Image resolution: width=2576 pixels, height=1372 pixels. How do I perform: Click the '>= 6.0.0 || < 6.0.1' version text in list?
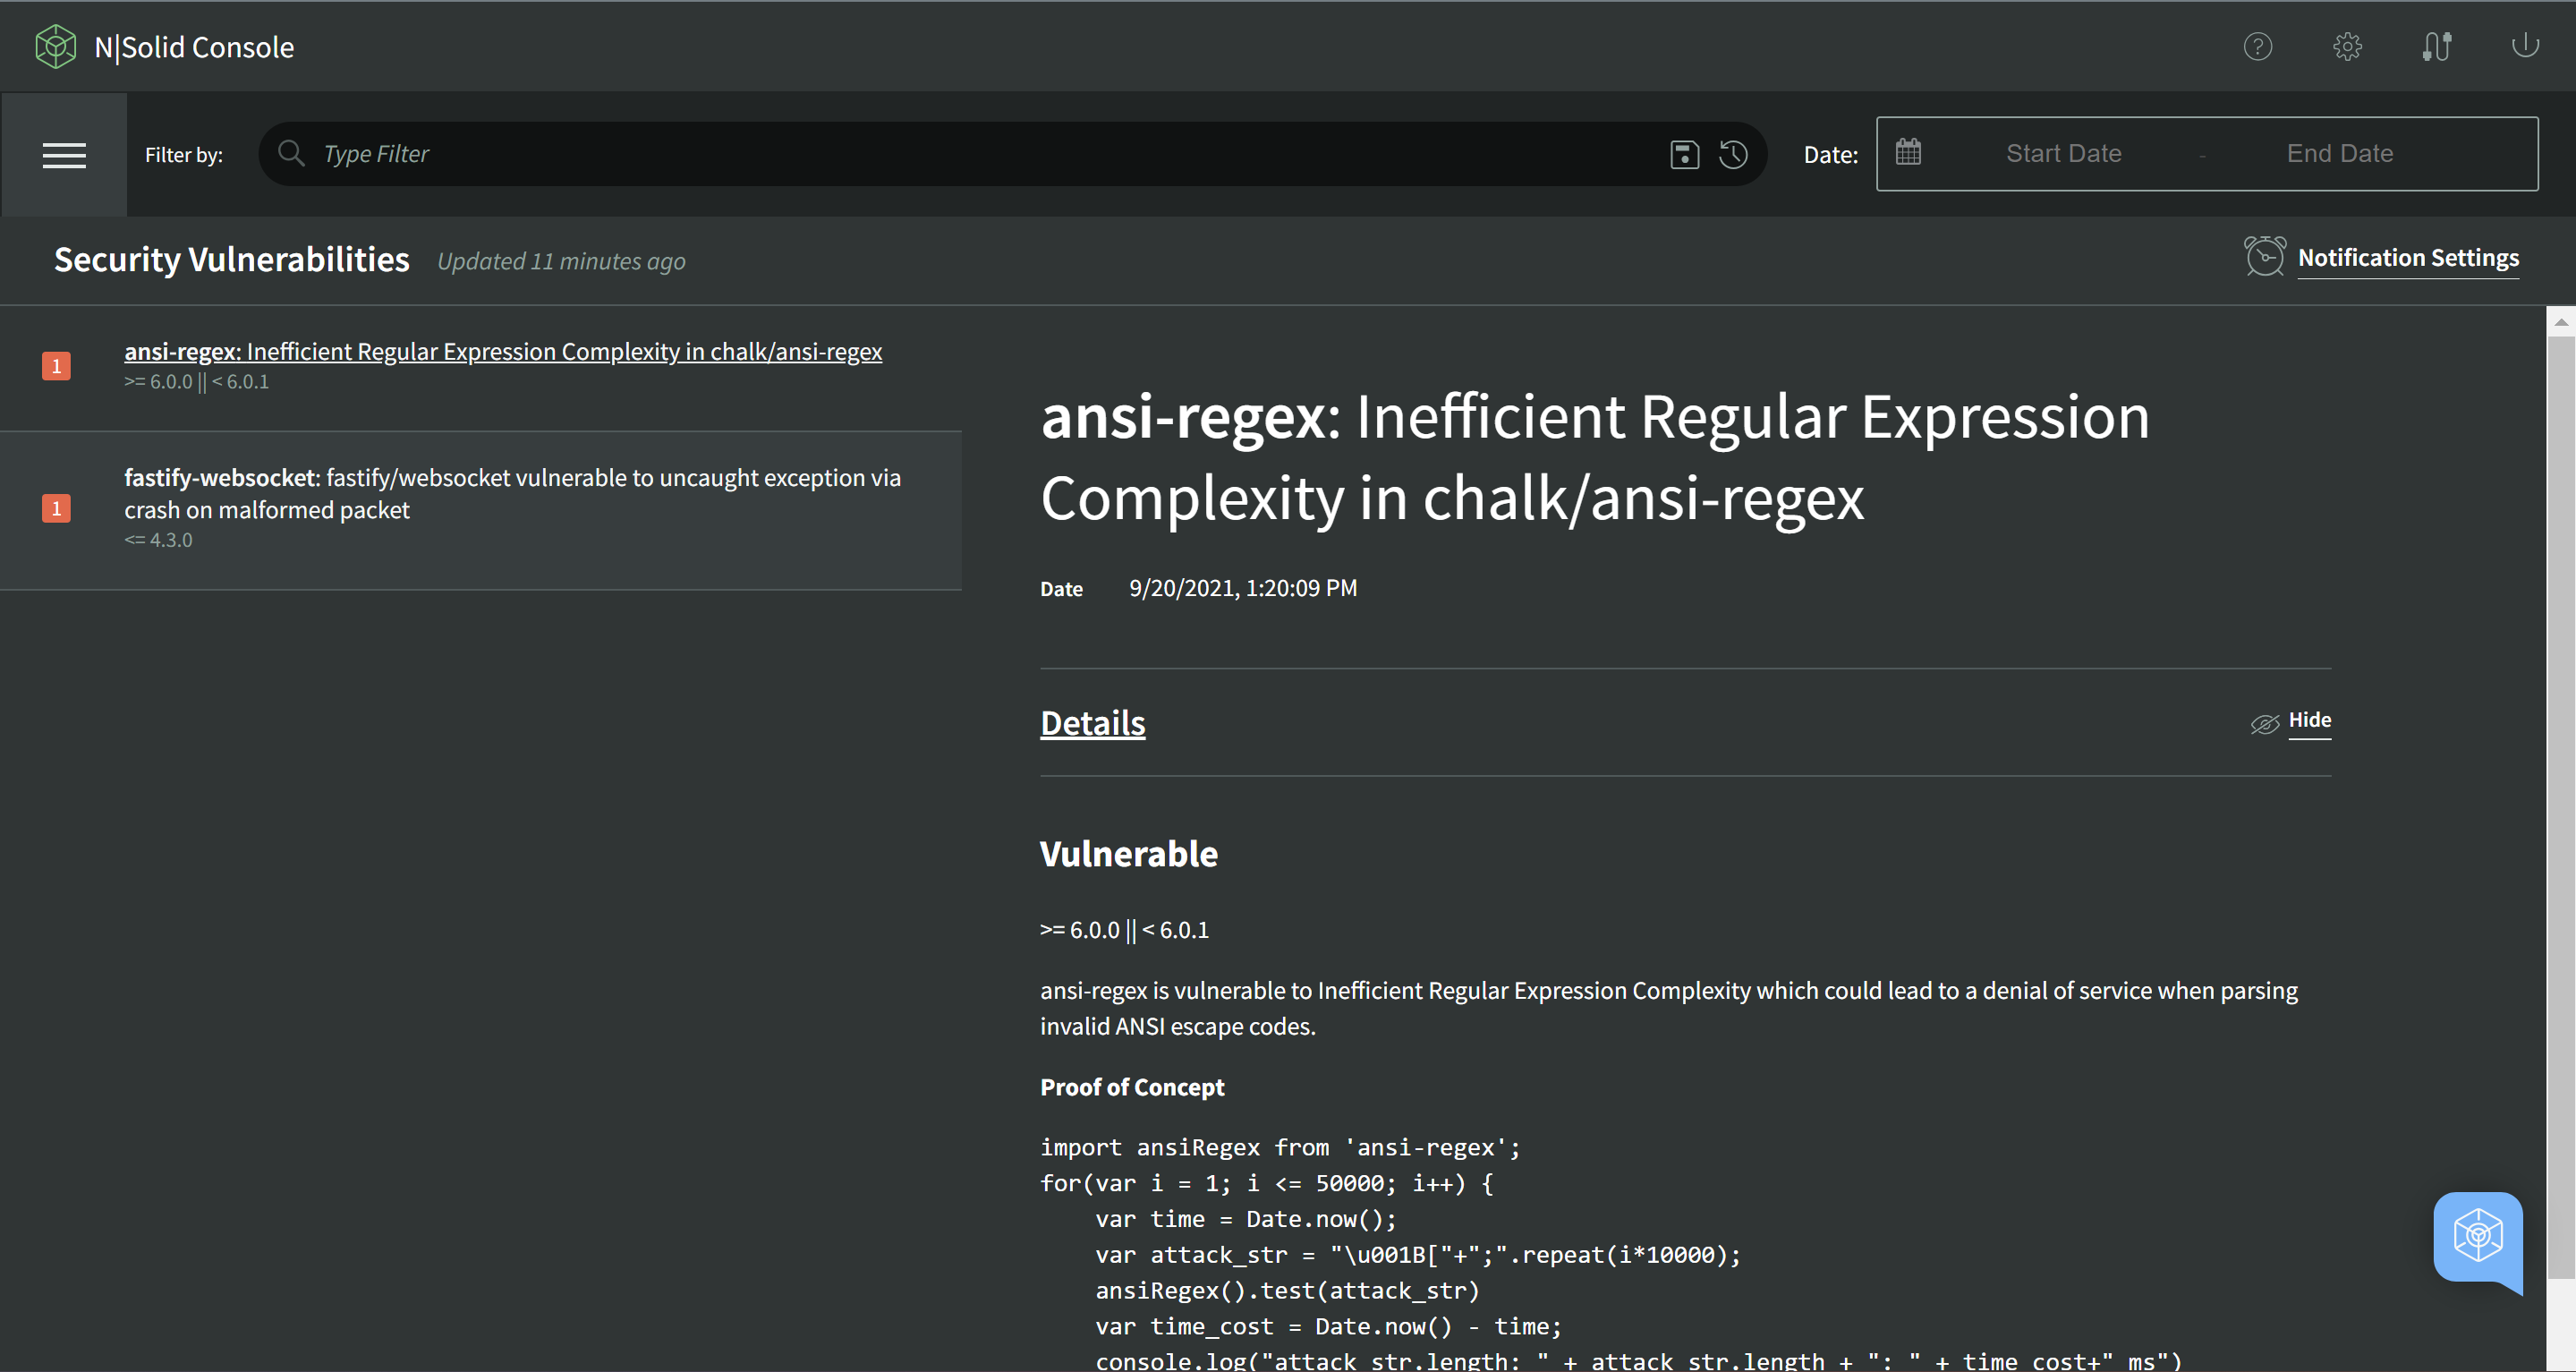tap(196, 382)
